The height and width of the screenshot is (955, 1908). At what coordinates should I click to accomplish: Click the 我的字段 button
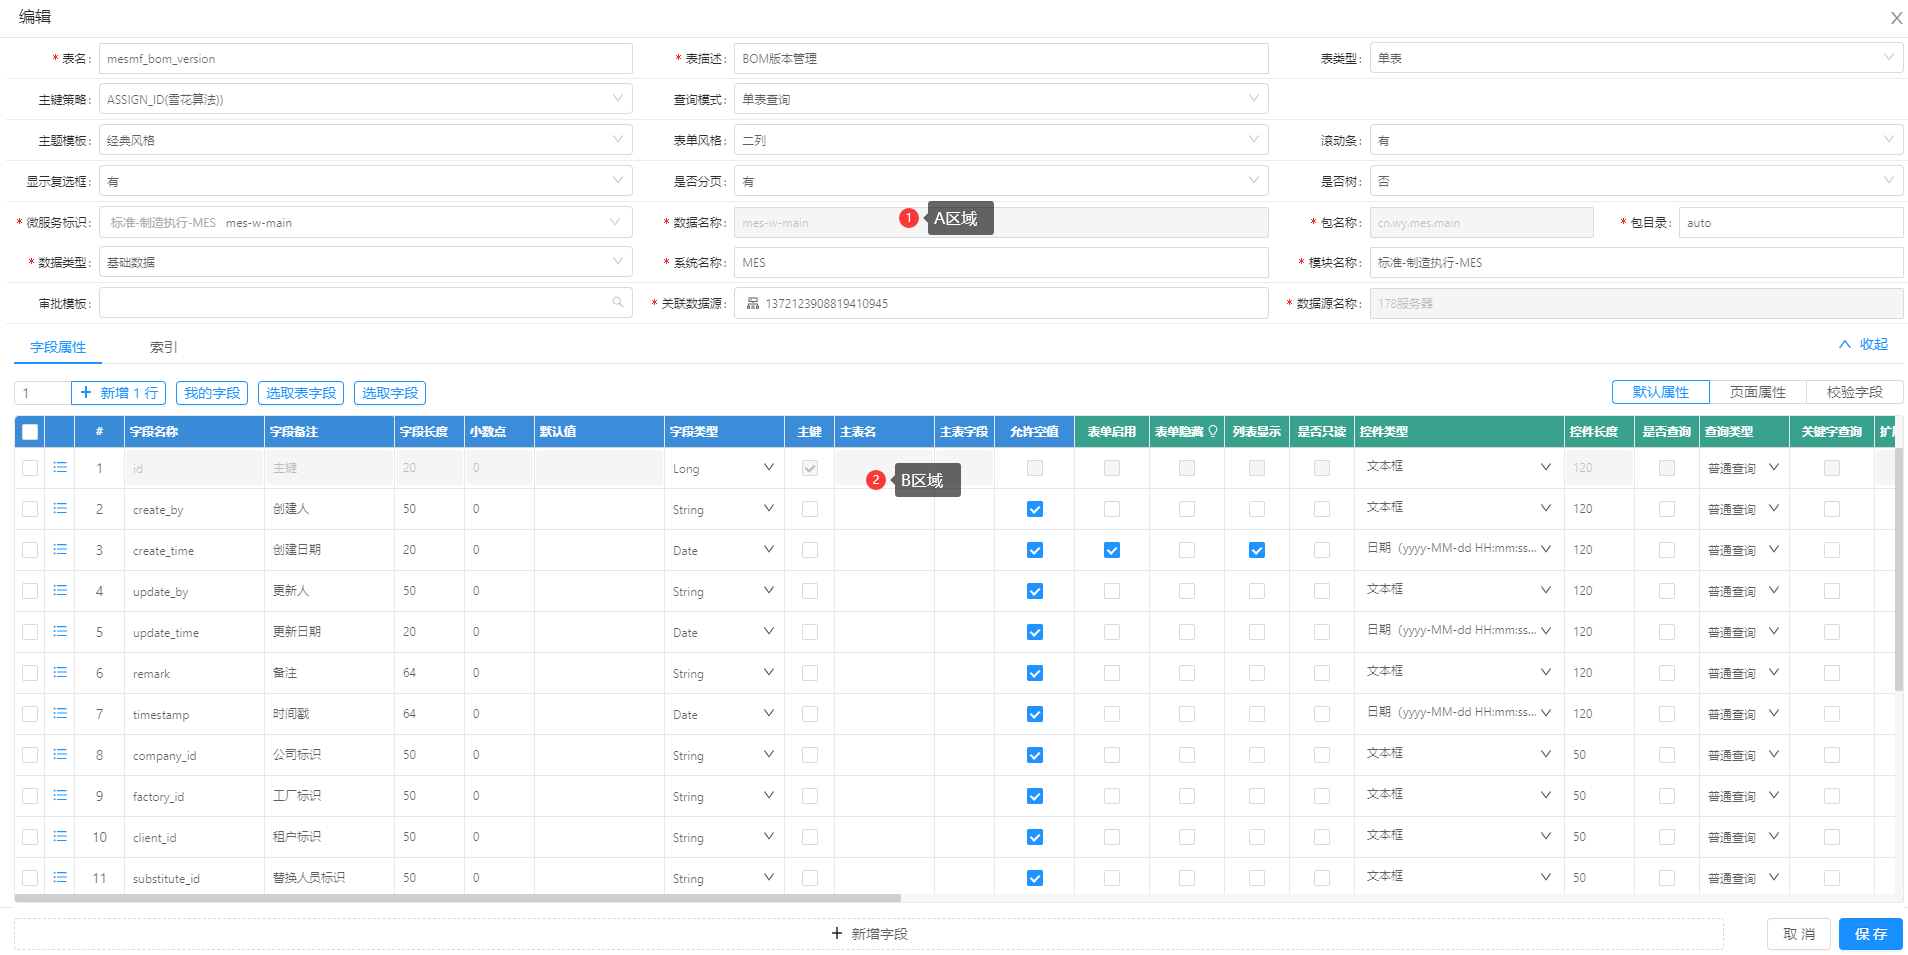(x=212, y=393)
